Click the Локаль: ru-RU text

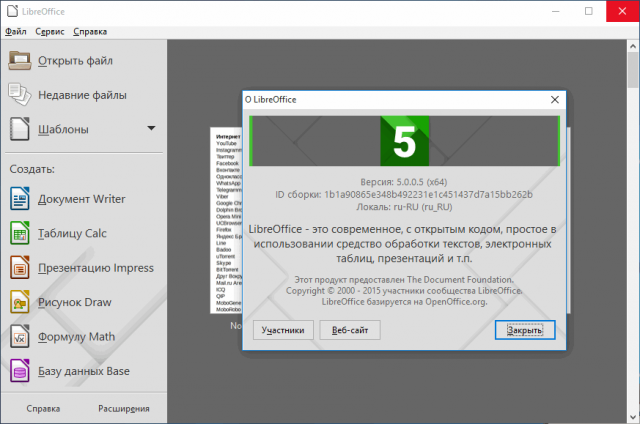pos(404,207)
